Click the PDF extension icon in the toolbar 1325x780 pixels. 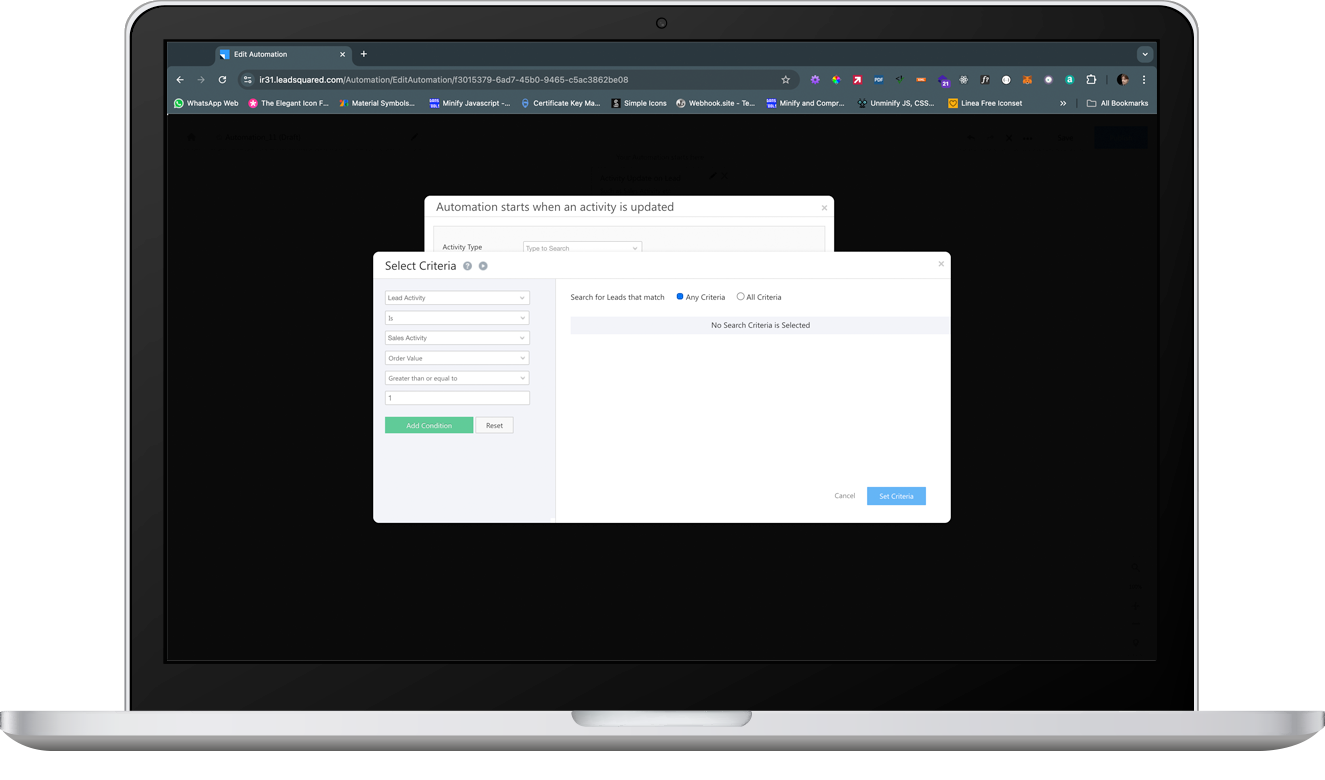pyautogui.click(x=878, y=79)
